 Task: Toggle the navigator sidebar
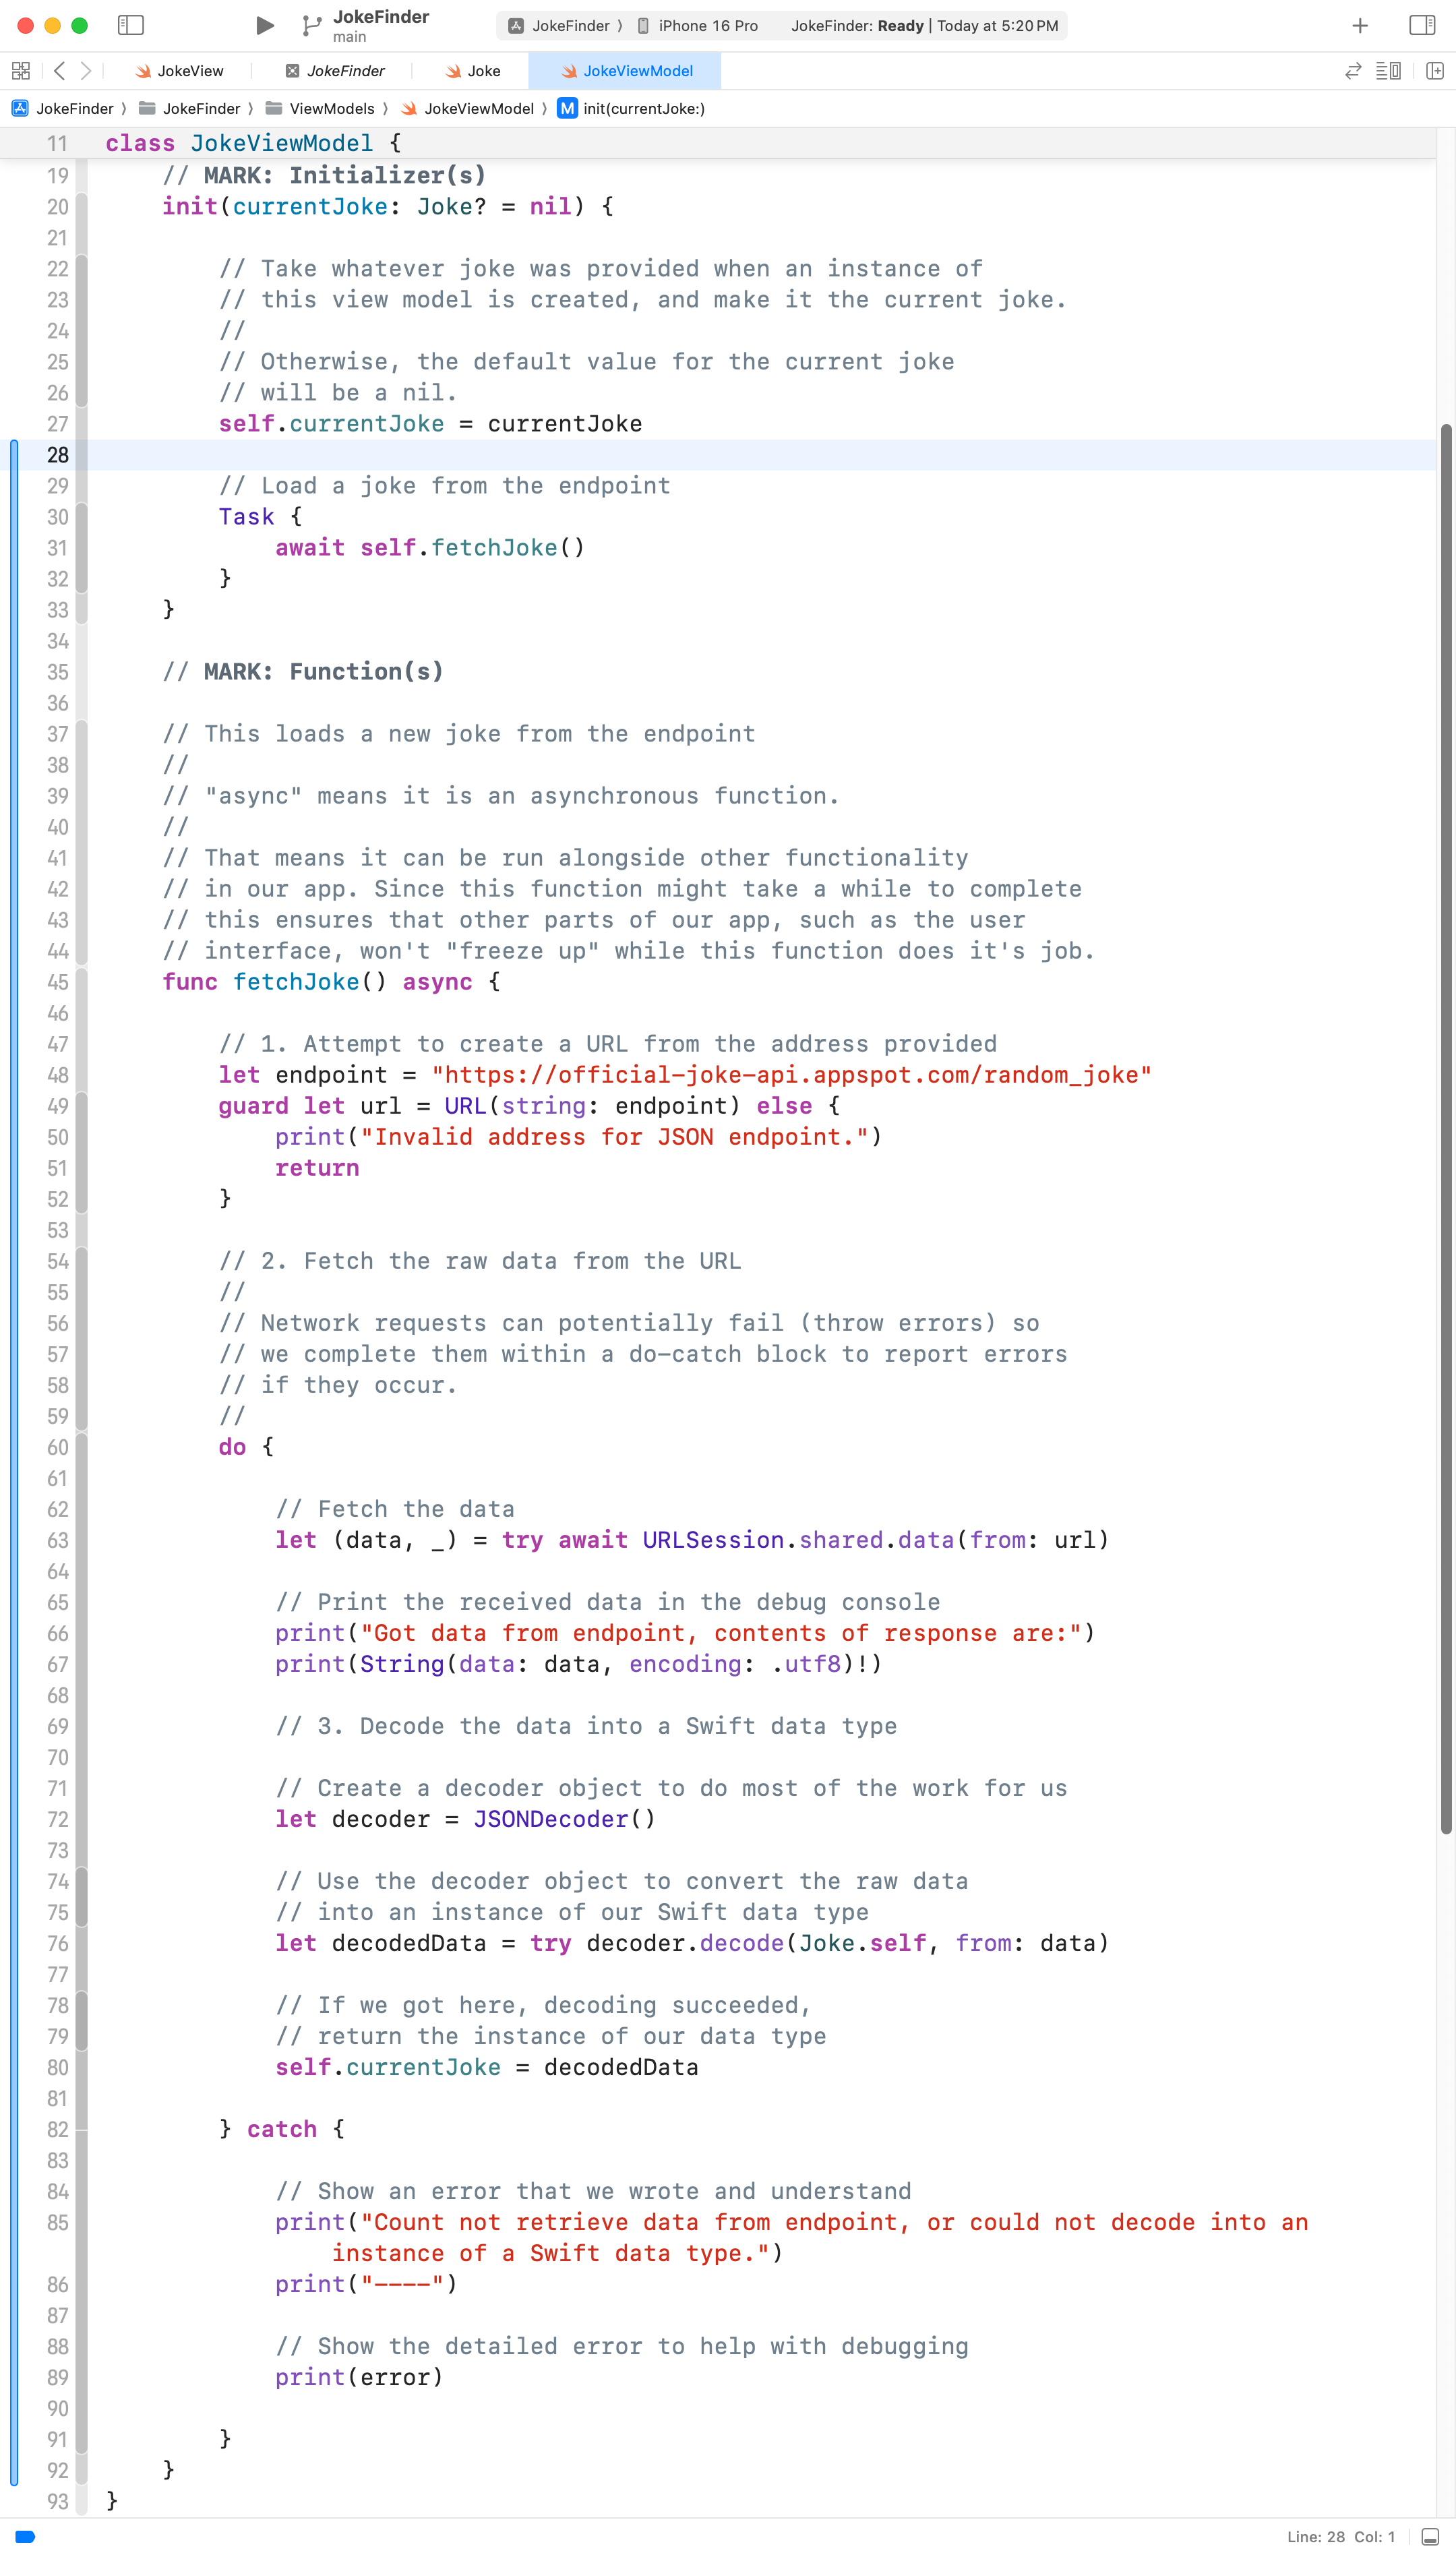pyautogui.click(x=131, y=25)
